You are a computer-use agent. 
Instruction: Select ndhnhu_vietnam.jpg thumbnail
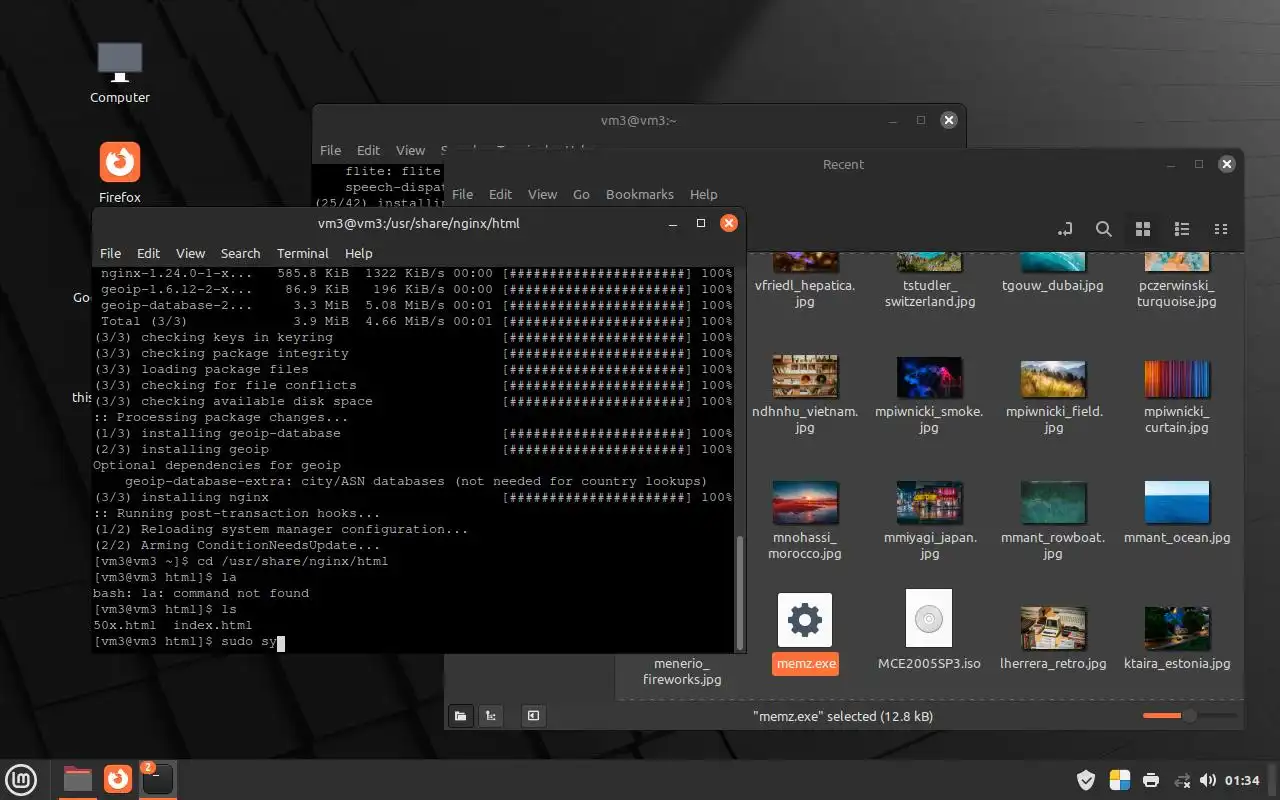(805, 378)
